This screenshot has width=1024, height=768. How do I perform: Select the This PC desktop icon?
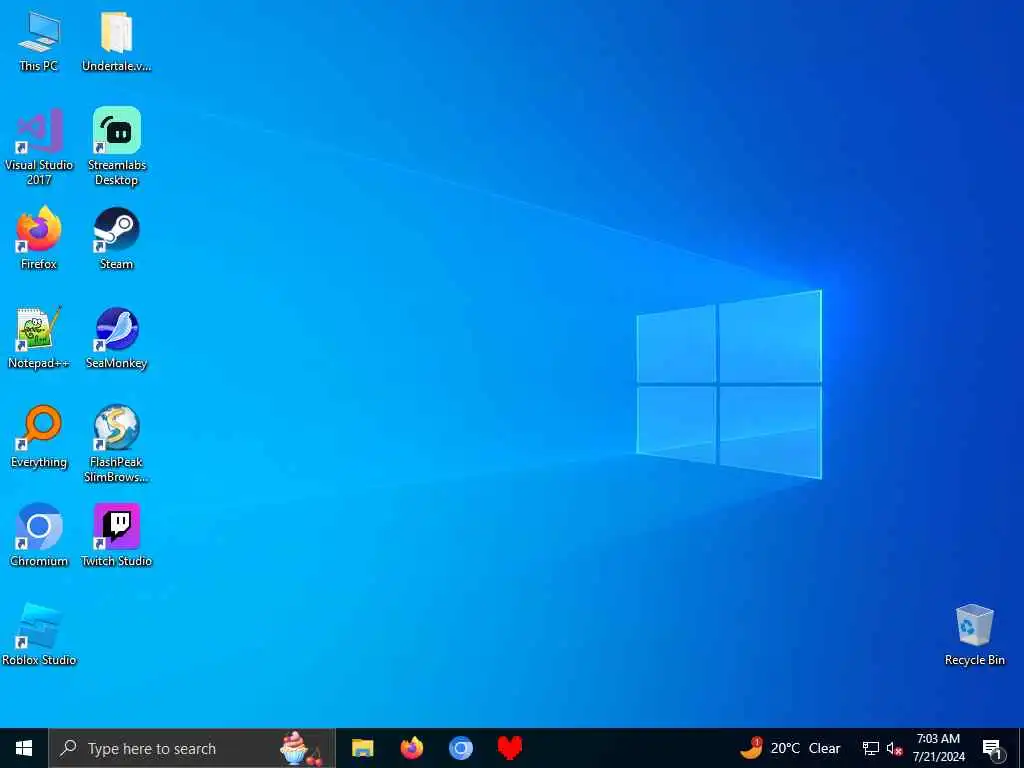point(39,41)
